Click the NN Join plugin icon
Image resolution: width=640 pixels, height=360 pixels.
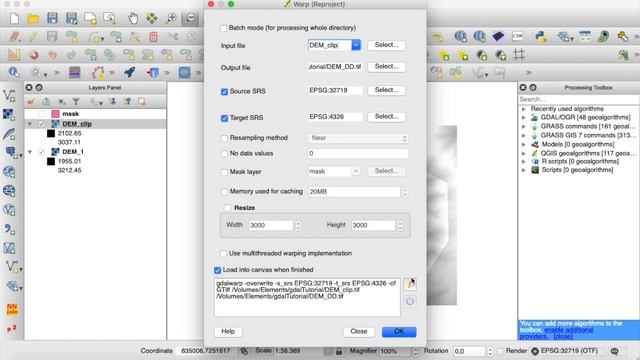click(12, 309)
